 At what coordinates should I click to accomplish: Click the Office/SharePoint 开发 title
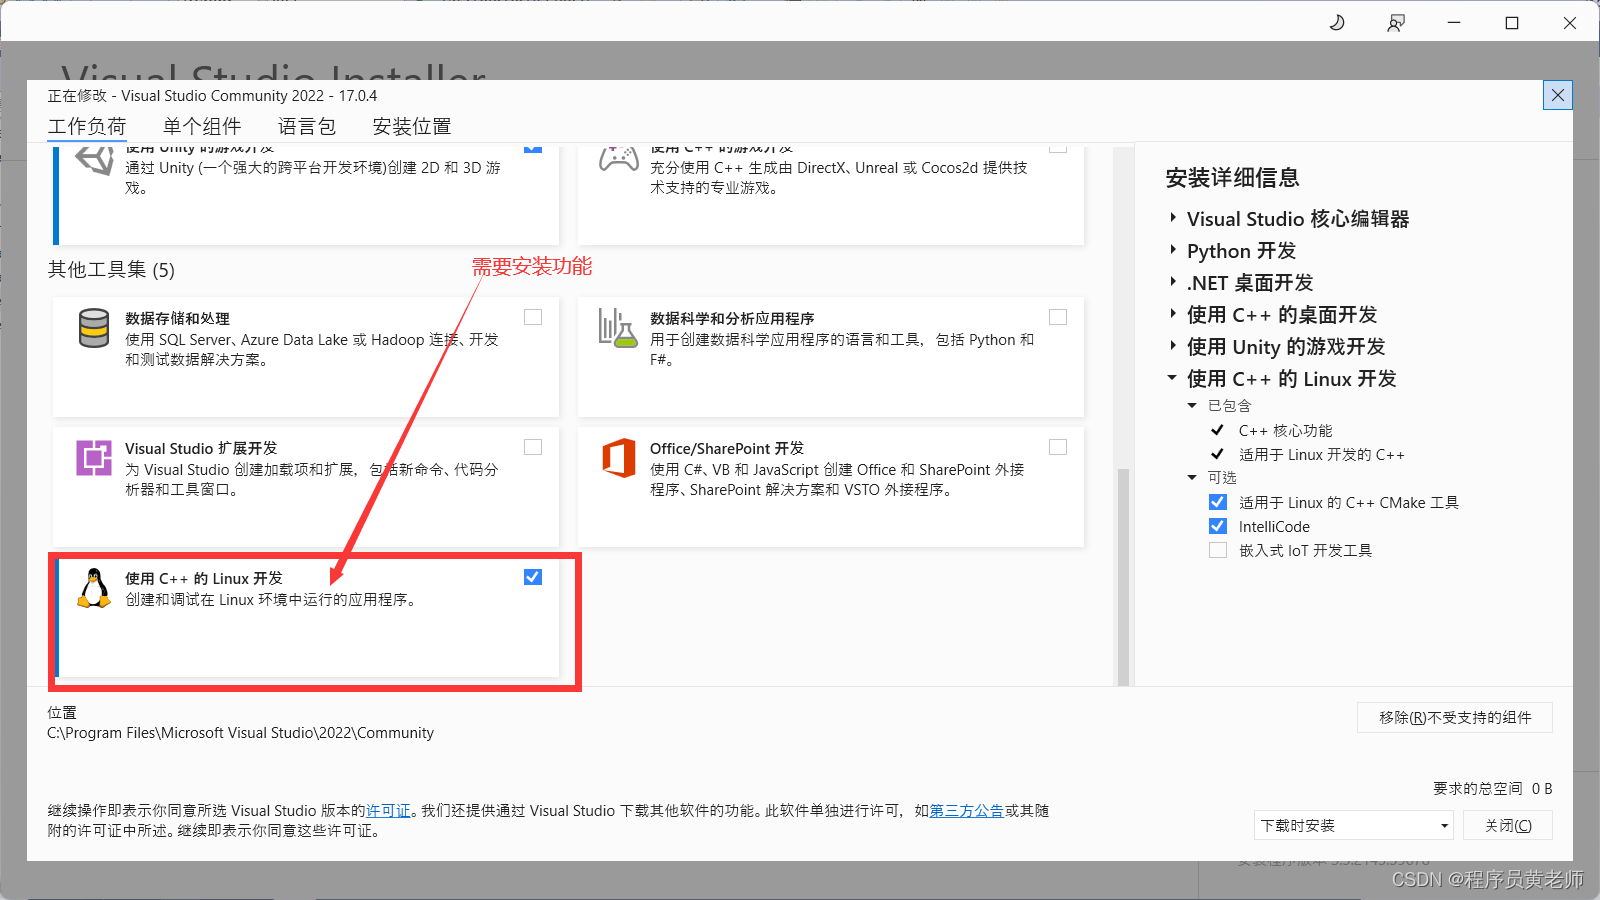point(727,448)
